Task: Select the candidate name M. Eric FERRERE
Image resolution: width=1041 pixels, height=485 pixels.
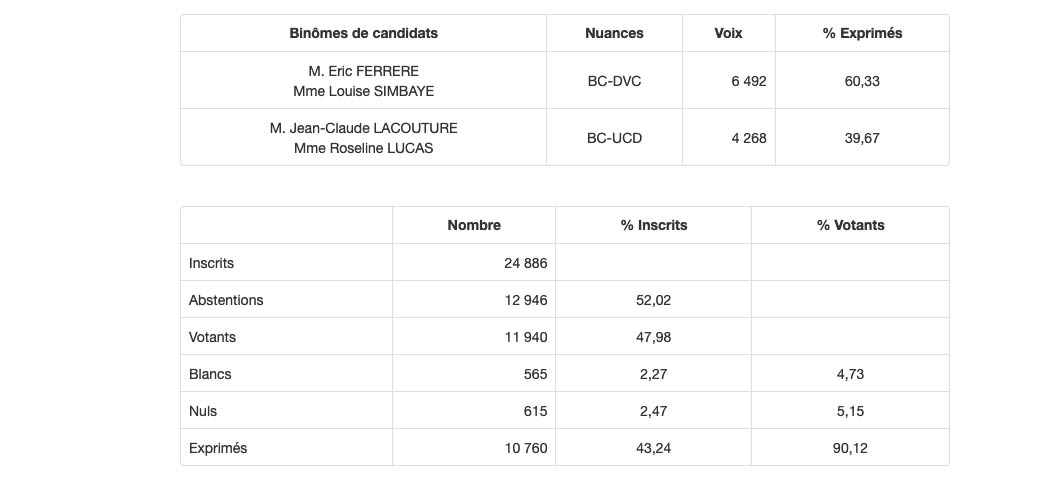Action: [x=363, y=71]
